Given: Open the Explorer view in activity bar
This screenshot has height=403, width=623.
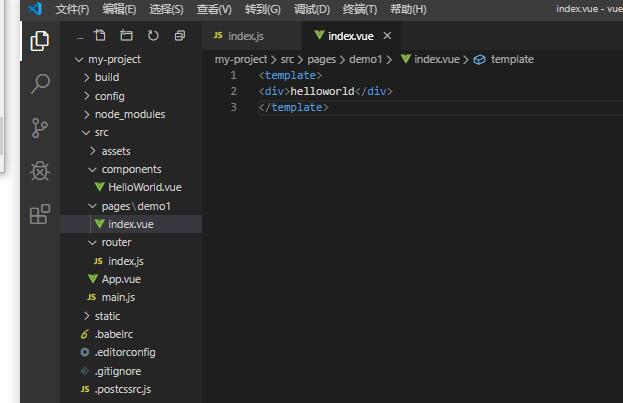Looking at the screenshot, I should 40,41.
